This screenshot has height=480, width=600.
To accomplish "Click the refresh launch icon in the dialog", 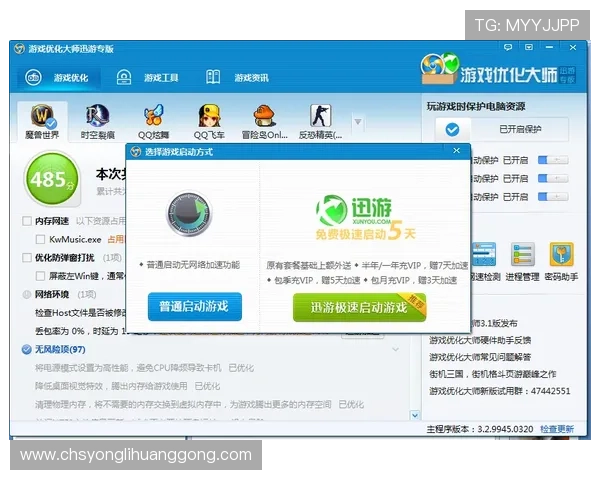I will [189, 213].
